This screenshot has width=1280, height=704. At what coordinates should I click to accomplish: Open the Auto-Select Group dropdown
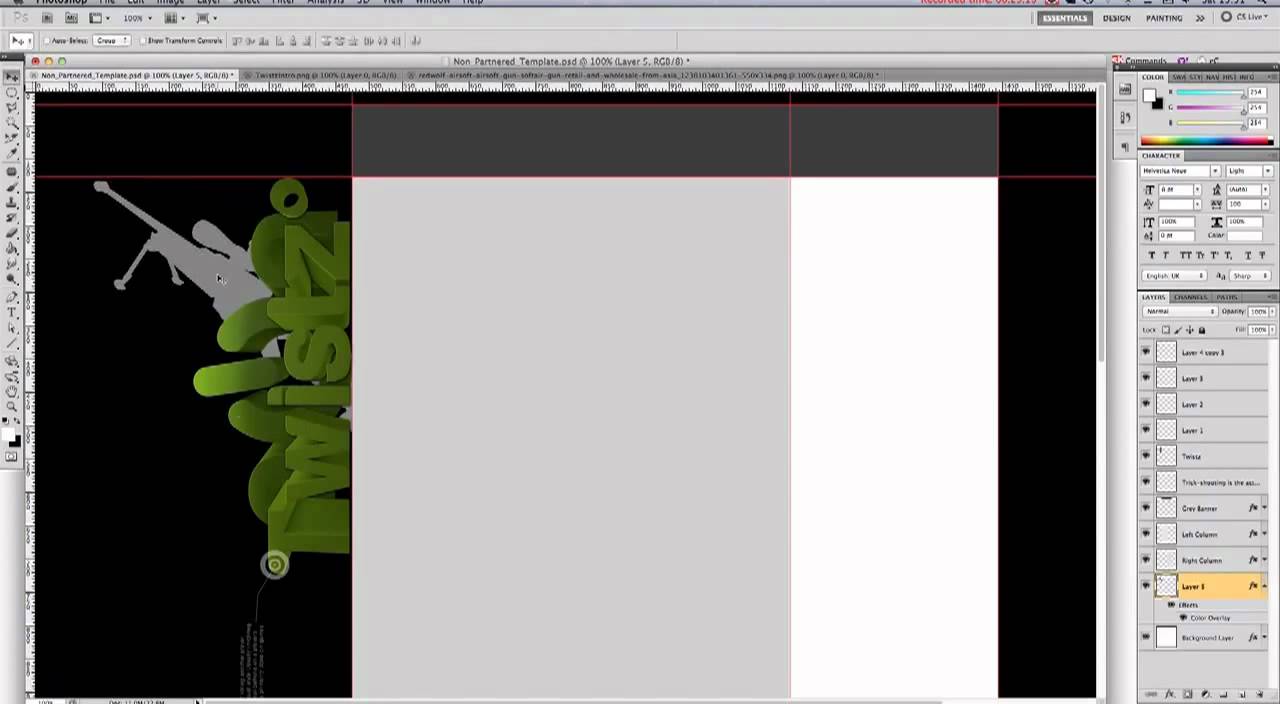point(112,41)
